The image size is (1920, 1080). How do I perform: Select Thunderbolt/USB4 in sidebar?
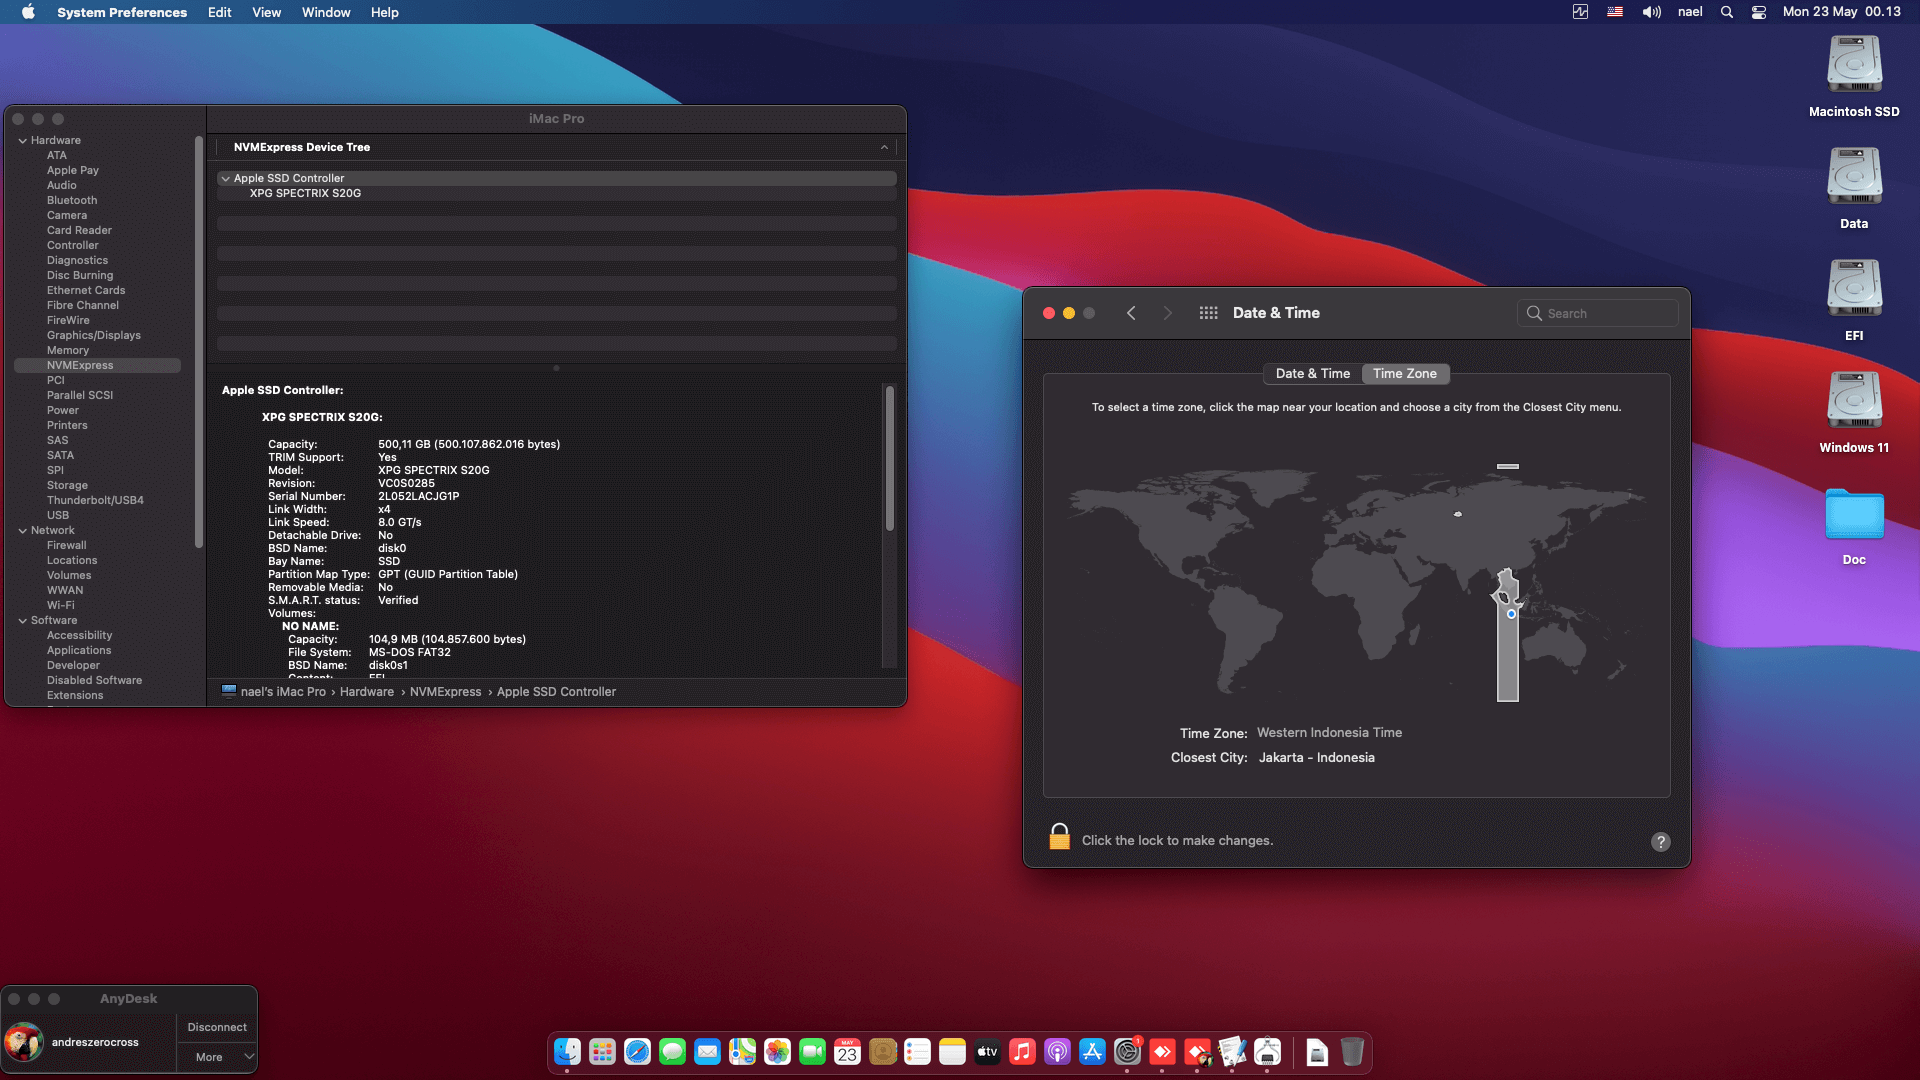click(95, 501)
